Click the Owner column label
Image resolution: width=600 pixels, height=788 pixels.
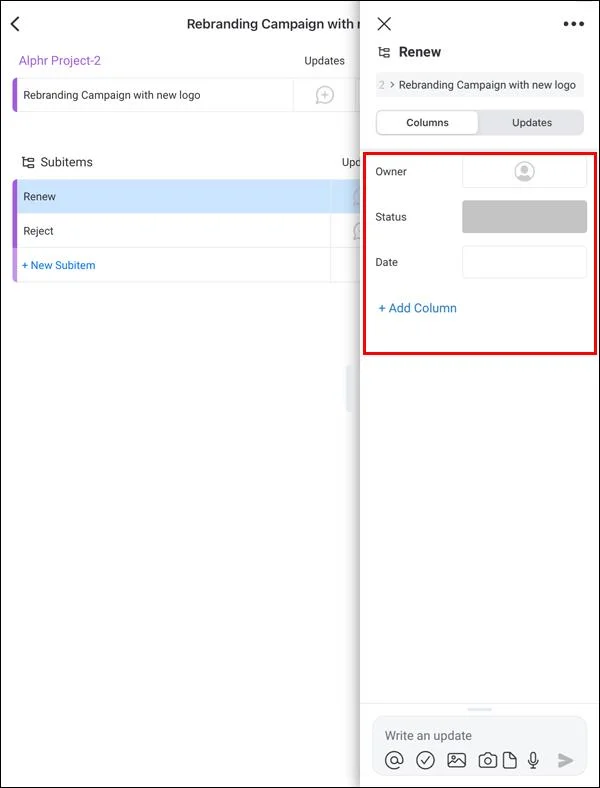click(391, 171)
